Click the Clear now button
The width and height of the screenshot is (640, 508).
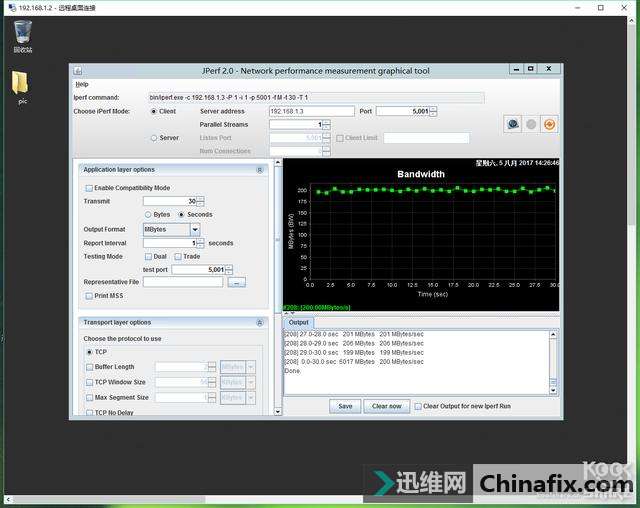point(387,406)
